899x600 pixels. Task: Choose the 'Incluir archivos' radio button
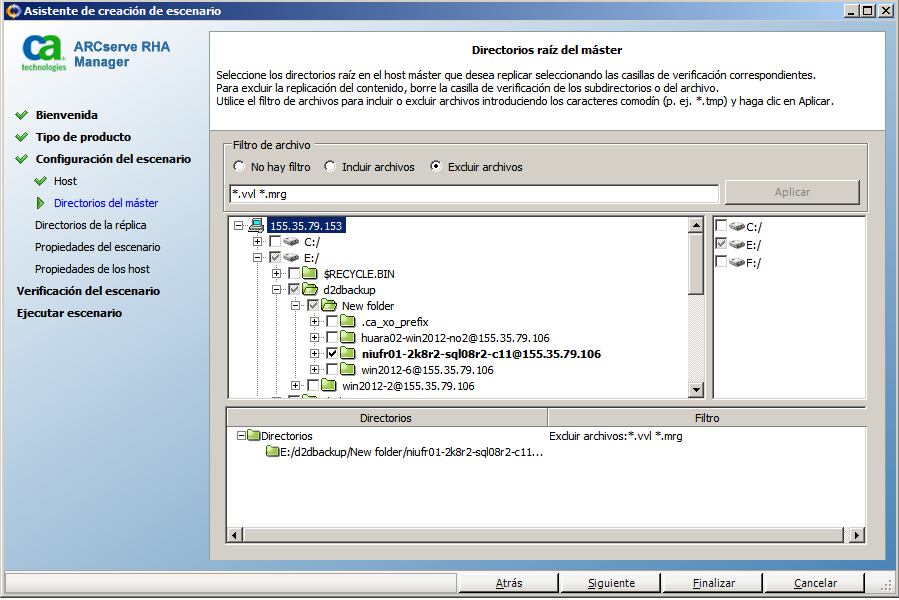(x=330, y=167)
